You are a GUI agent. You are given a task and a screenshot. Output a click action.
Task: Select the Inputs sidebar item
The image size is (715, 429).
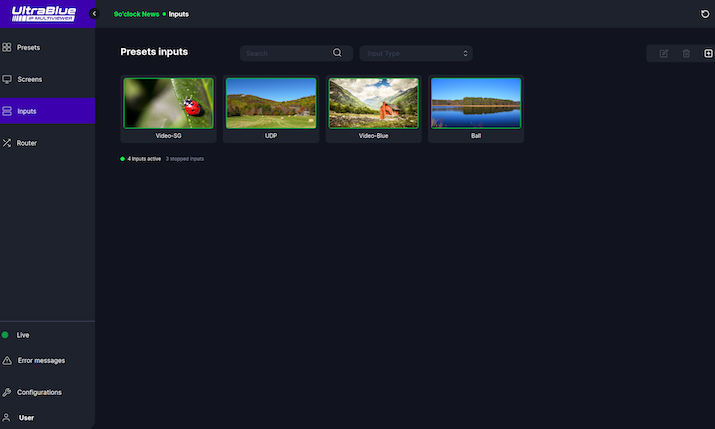(27, 111)
